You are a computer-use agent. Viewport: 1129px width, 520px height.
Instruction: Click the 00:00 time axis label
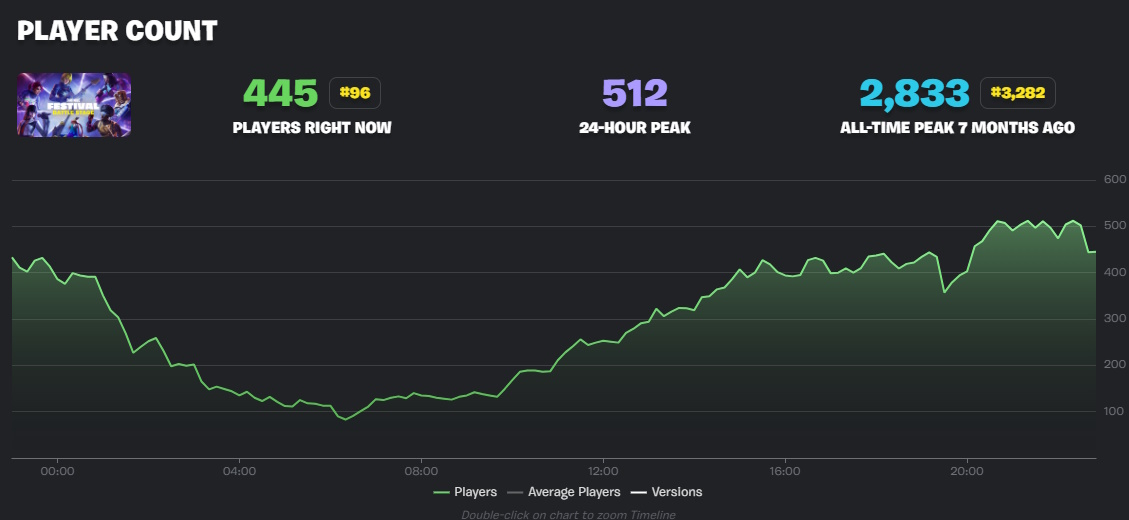(58, 471)
